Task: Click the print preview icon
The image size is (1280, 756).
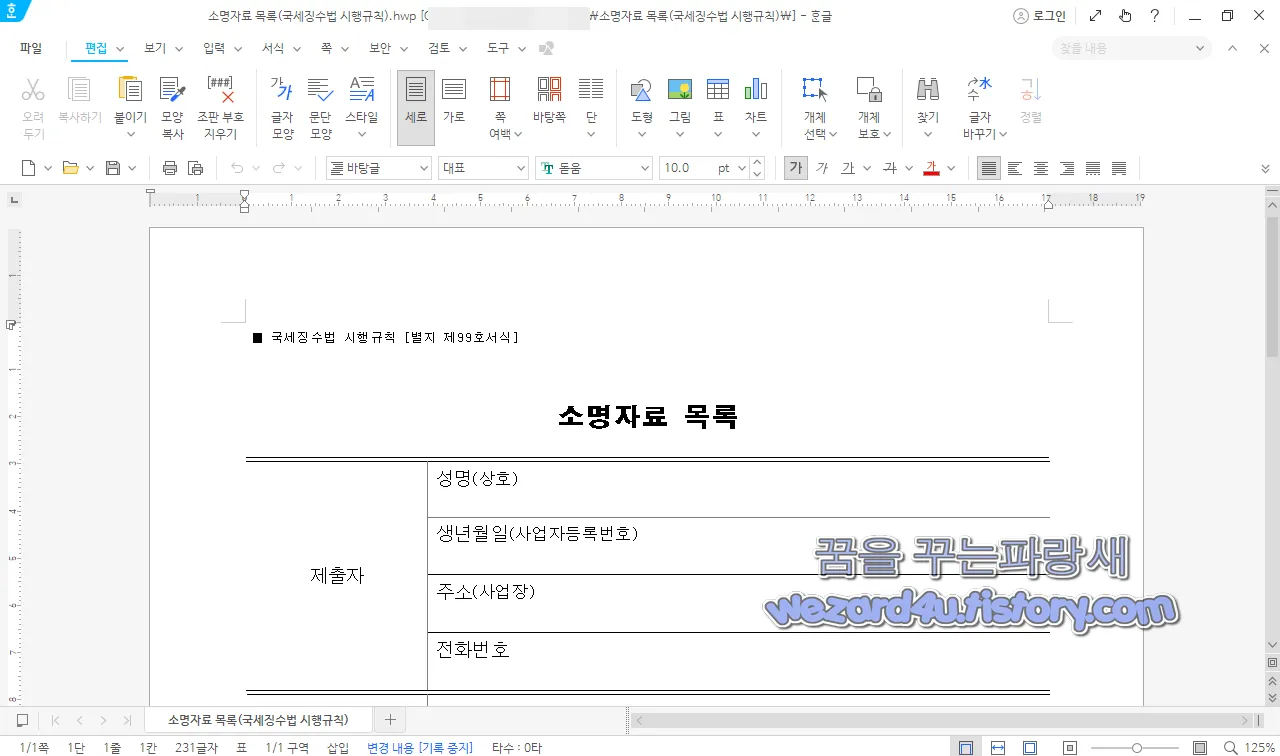Action: (196, 168)
